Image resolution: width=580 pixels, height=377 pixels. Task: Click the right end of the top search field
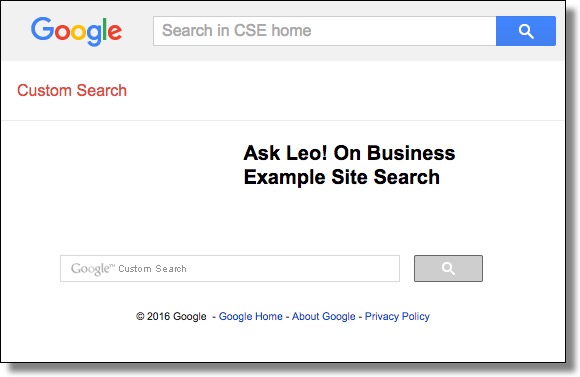point(481,31)
